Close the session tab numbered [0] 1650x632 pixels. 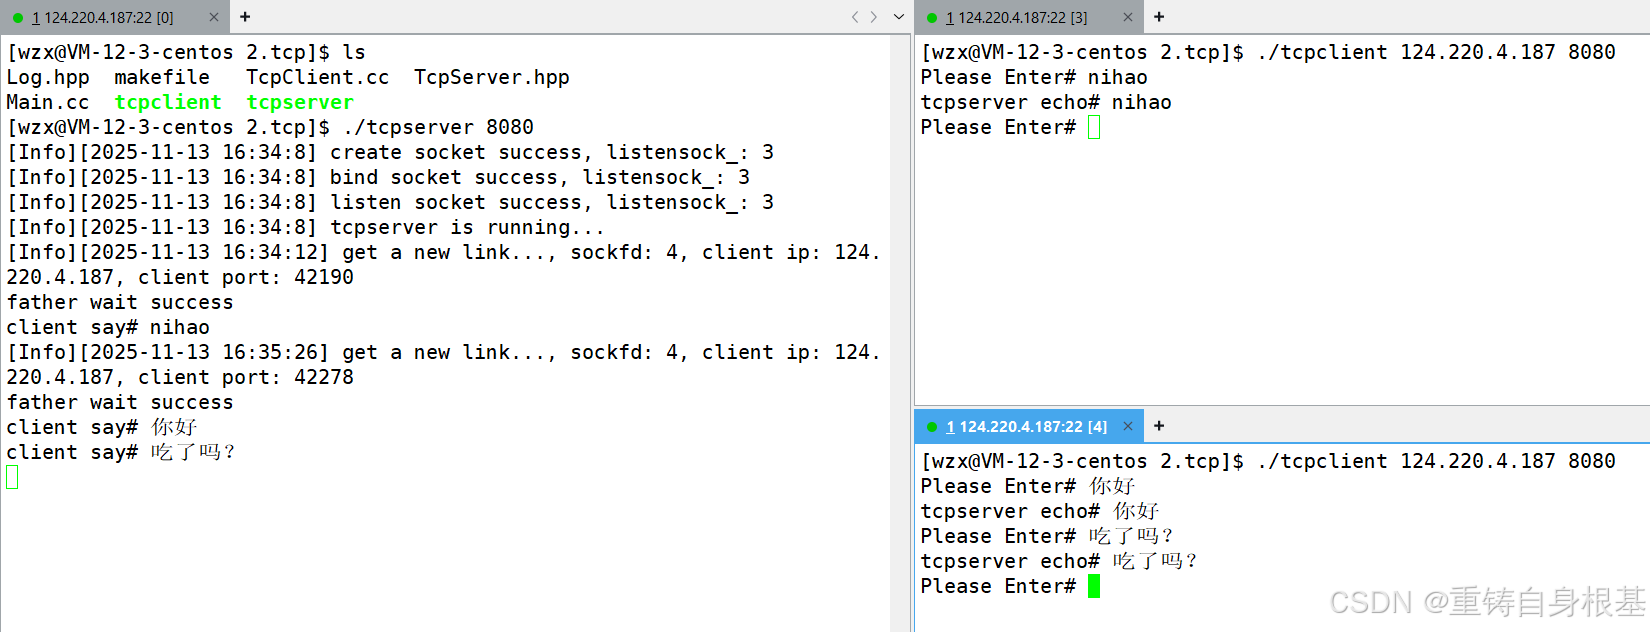(x=213, y=17)
